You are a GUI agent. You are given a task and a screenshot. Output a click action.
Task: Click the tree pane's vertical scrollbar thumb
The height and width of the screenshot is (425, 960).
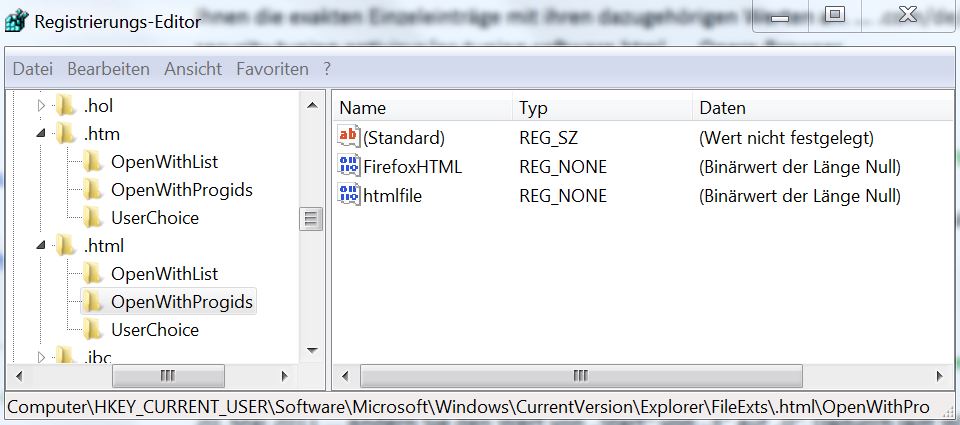click(311, 219)
